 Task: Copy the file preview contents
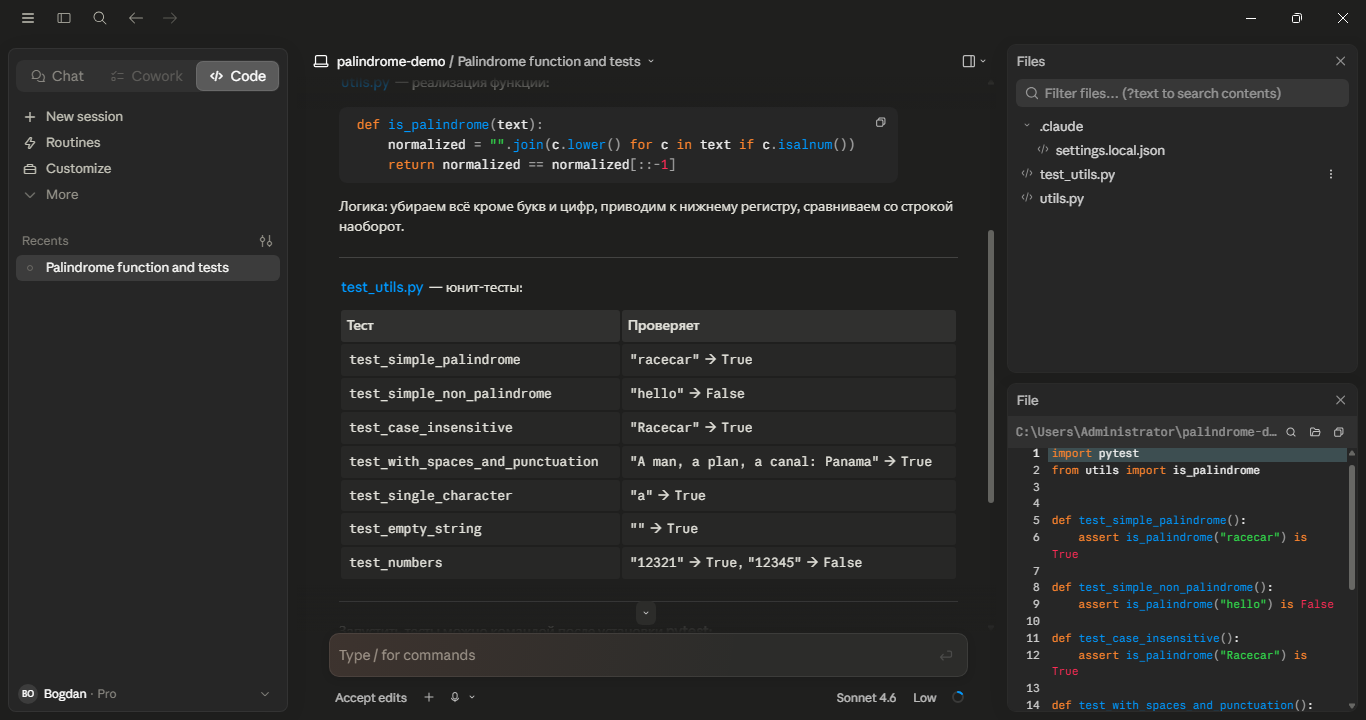pyautogui.click(x=1339, y=432)
